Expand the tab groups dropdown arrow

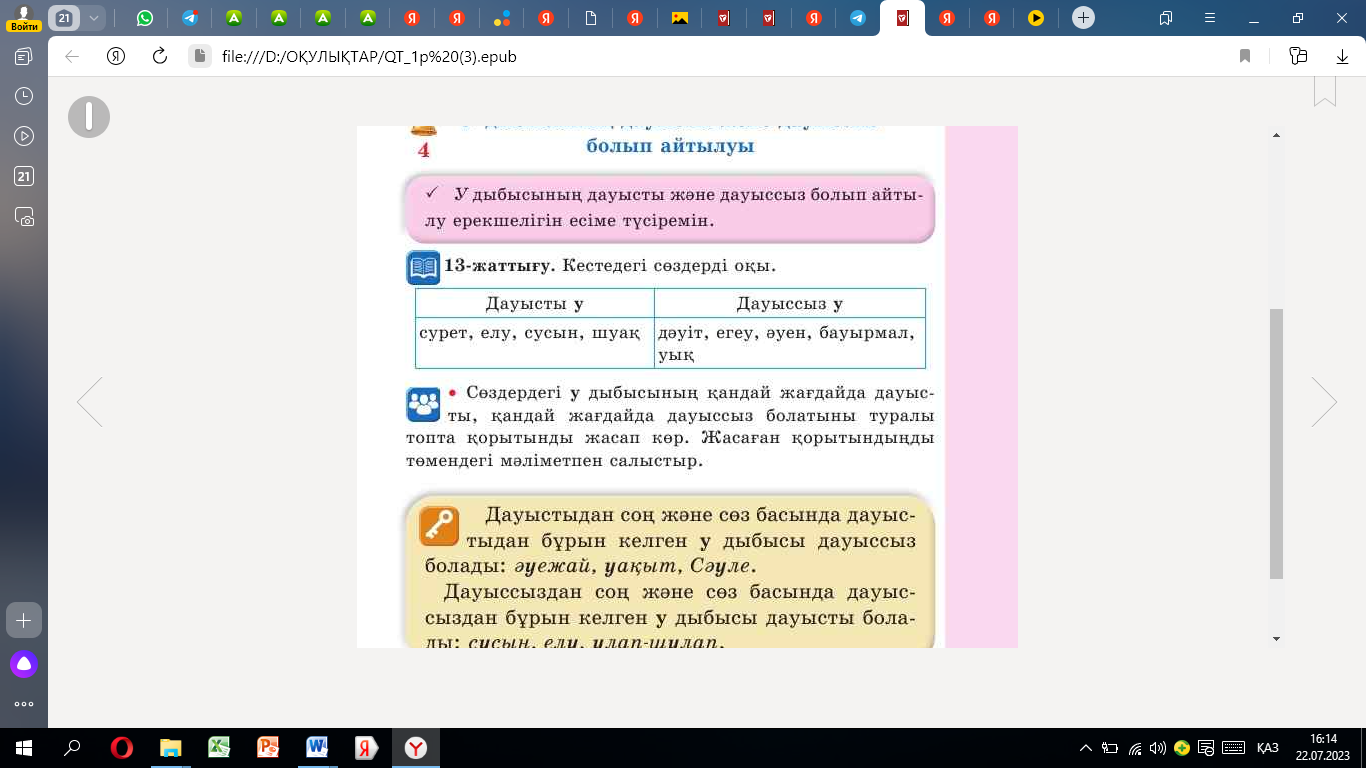pyautogui.click(x=94, y=18)
